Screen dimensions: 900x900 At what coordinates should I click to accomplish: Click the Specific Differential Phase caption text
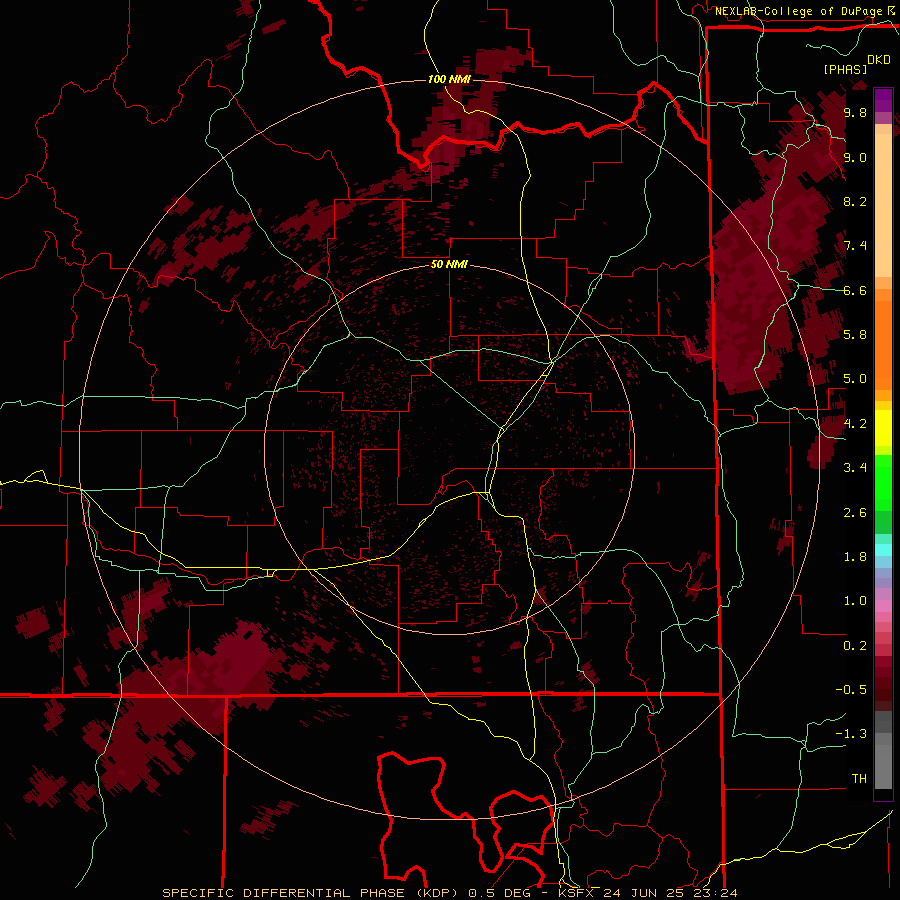[x=449, y=893]
